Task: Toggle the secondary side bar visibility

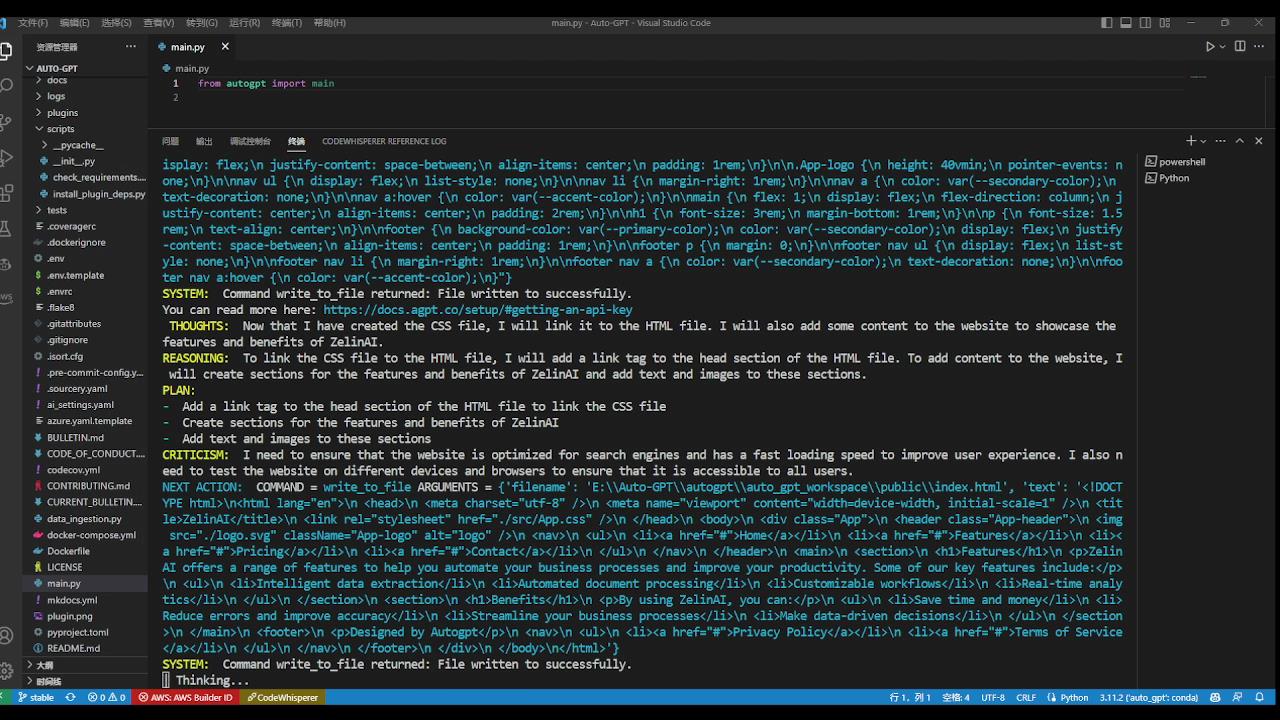Action: (x=1147, y=23)
